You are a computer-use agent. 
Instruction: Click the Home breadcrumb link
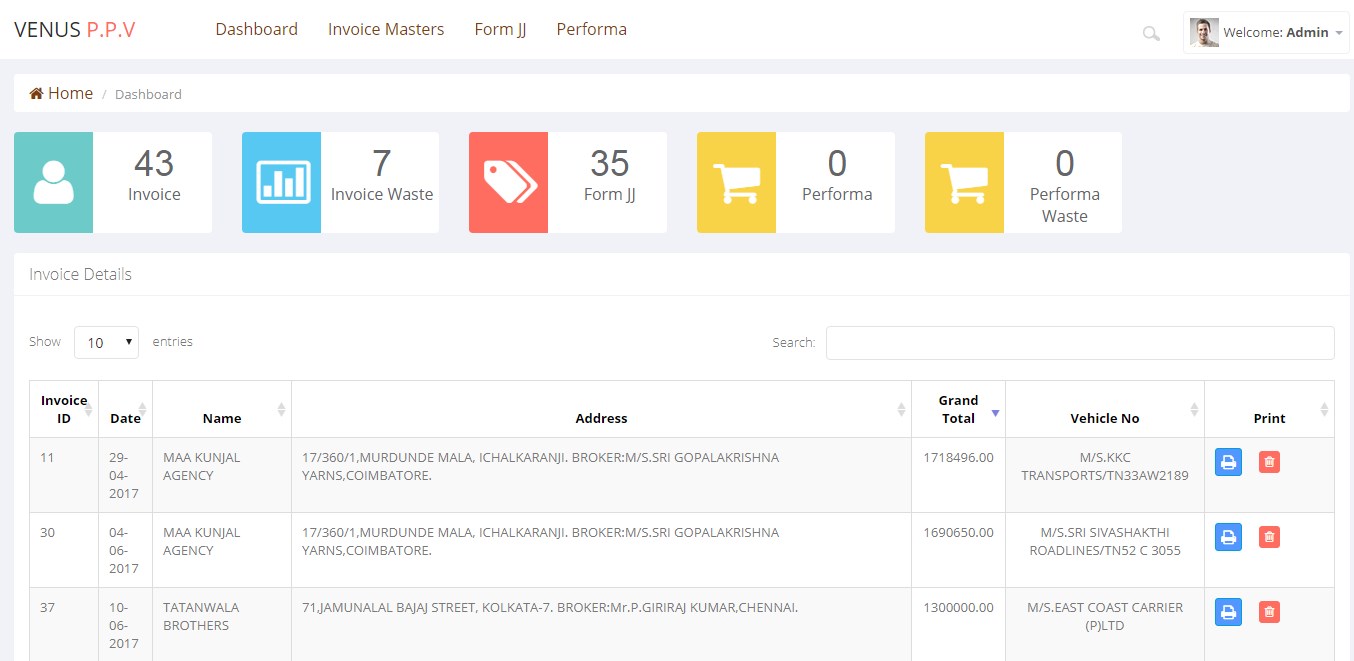pos(62,94)
